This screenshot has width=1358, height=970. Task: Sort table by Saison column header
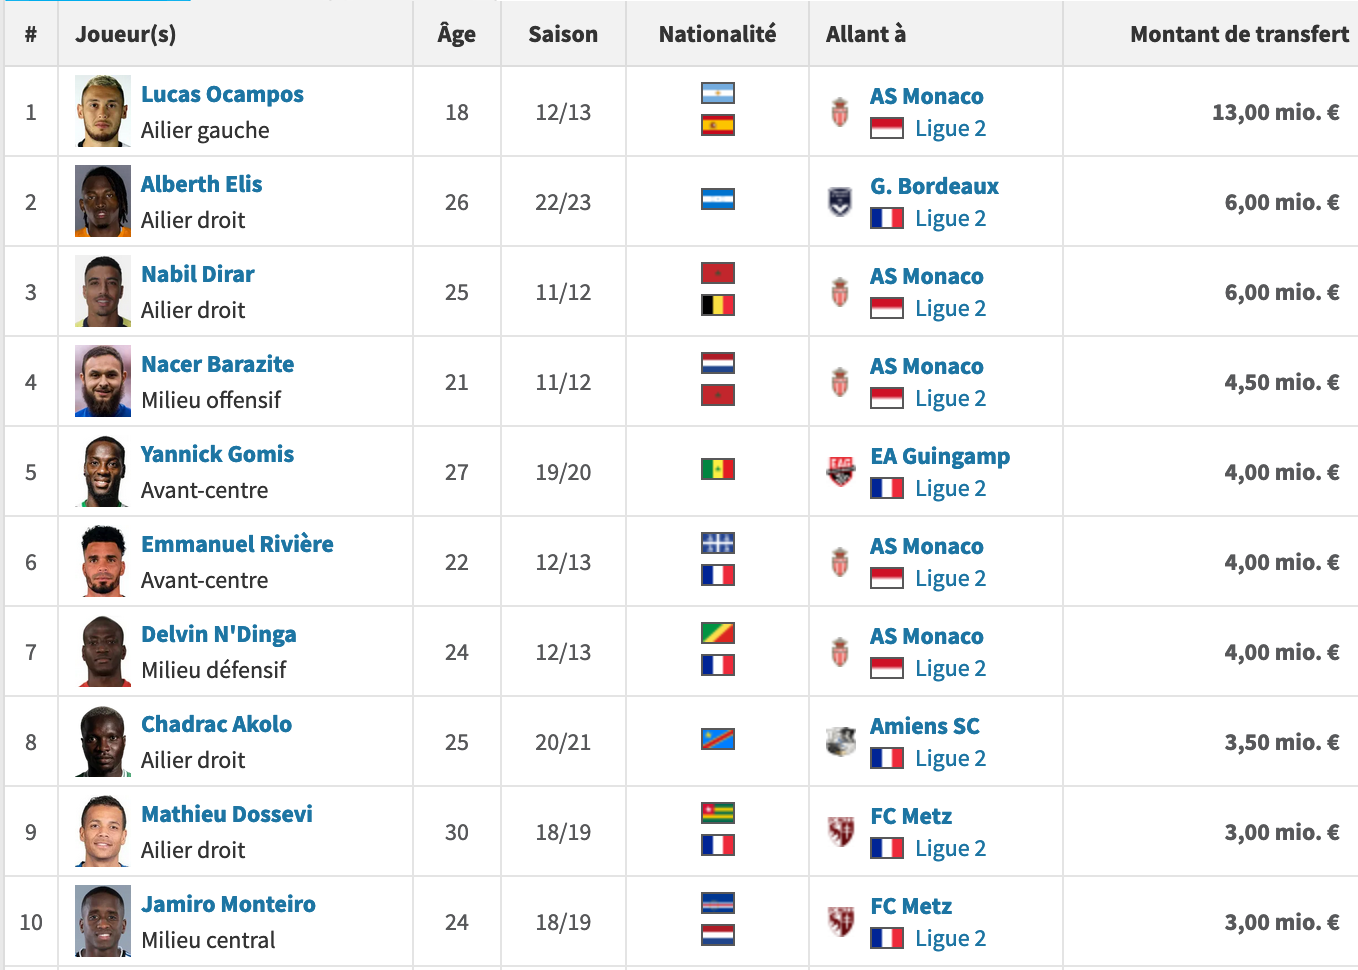pyautogui.click(x=563, y=34)
